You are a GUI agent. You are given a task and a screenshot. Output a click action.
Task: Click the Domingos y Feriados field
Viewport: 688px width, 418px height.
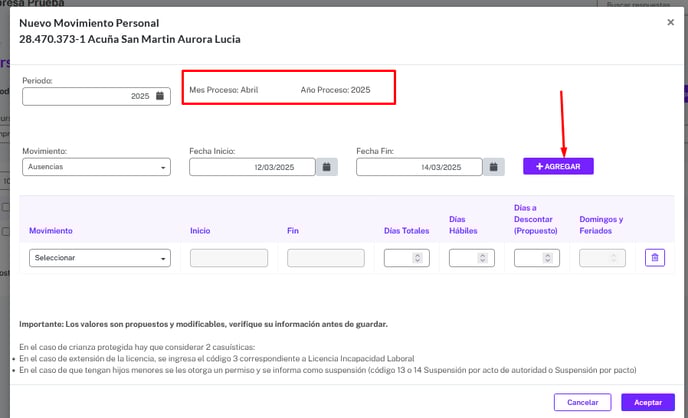pyautogui.click(x=602, y=258)
